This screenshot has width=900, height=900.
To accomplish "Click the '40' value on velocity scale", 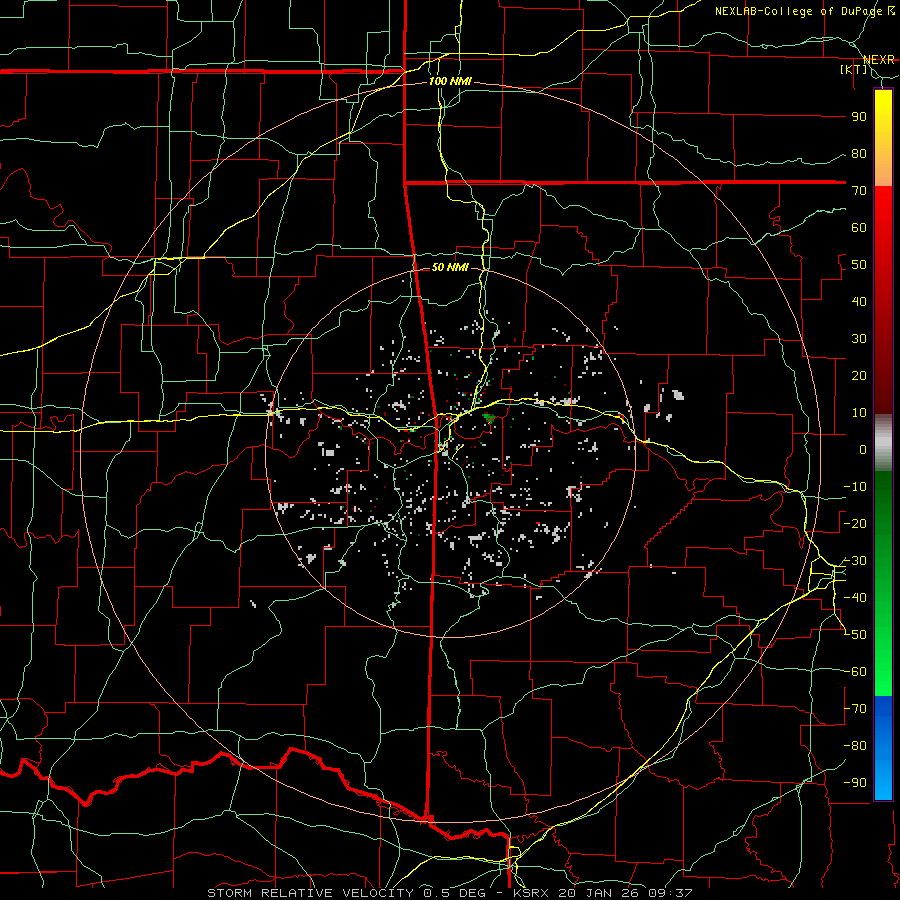I will point(859,302).
